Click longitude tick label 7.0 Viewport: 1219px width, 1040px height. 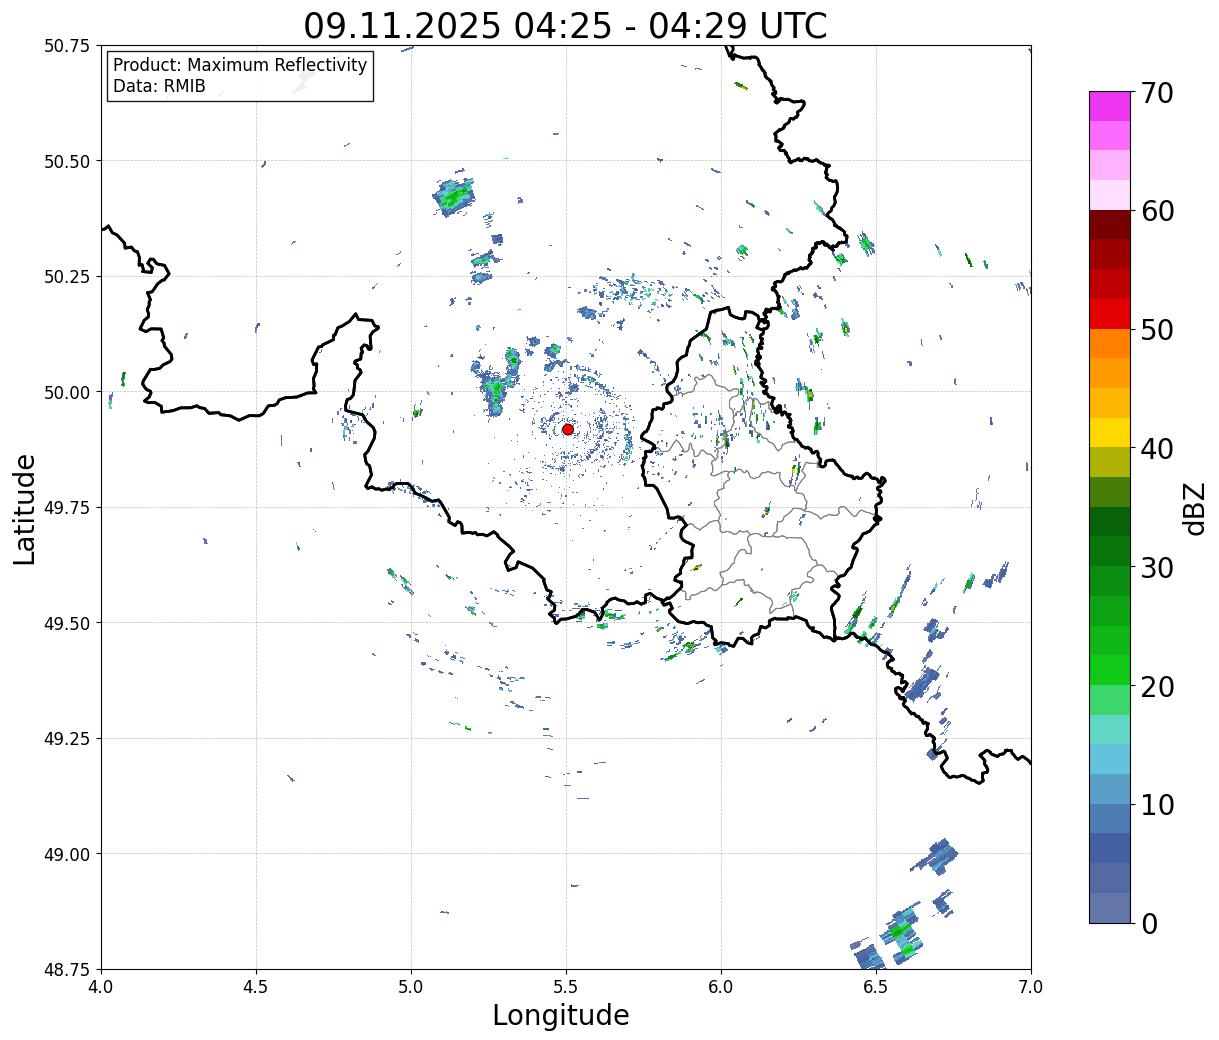point(1031,987)
